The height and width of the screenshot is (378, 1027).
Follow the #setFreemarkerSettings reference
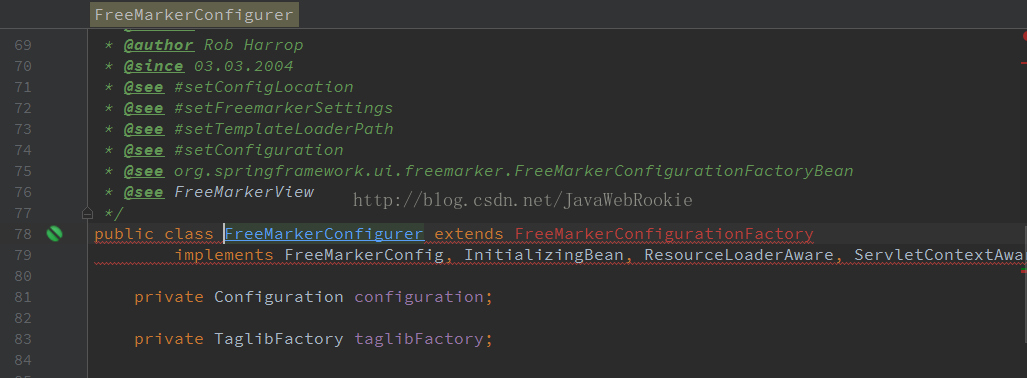click(284, 108)
